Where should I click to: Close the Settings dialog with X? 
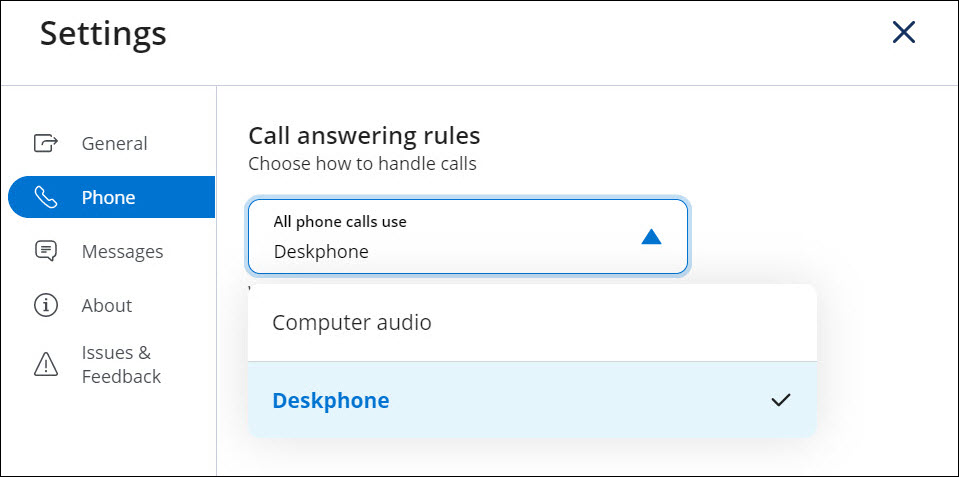[x=903, y=33]
